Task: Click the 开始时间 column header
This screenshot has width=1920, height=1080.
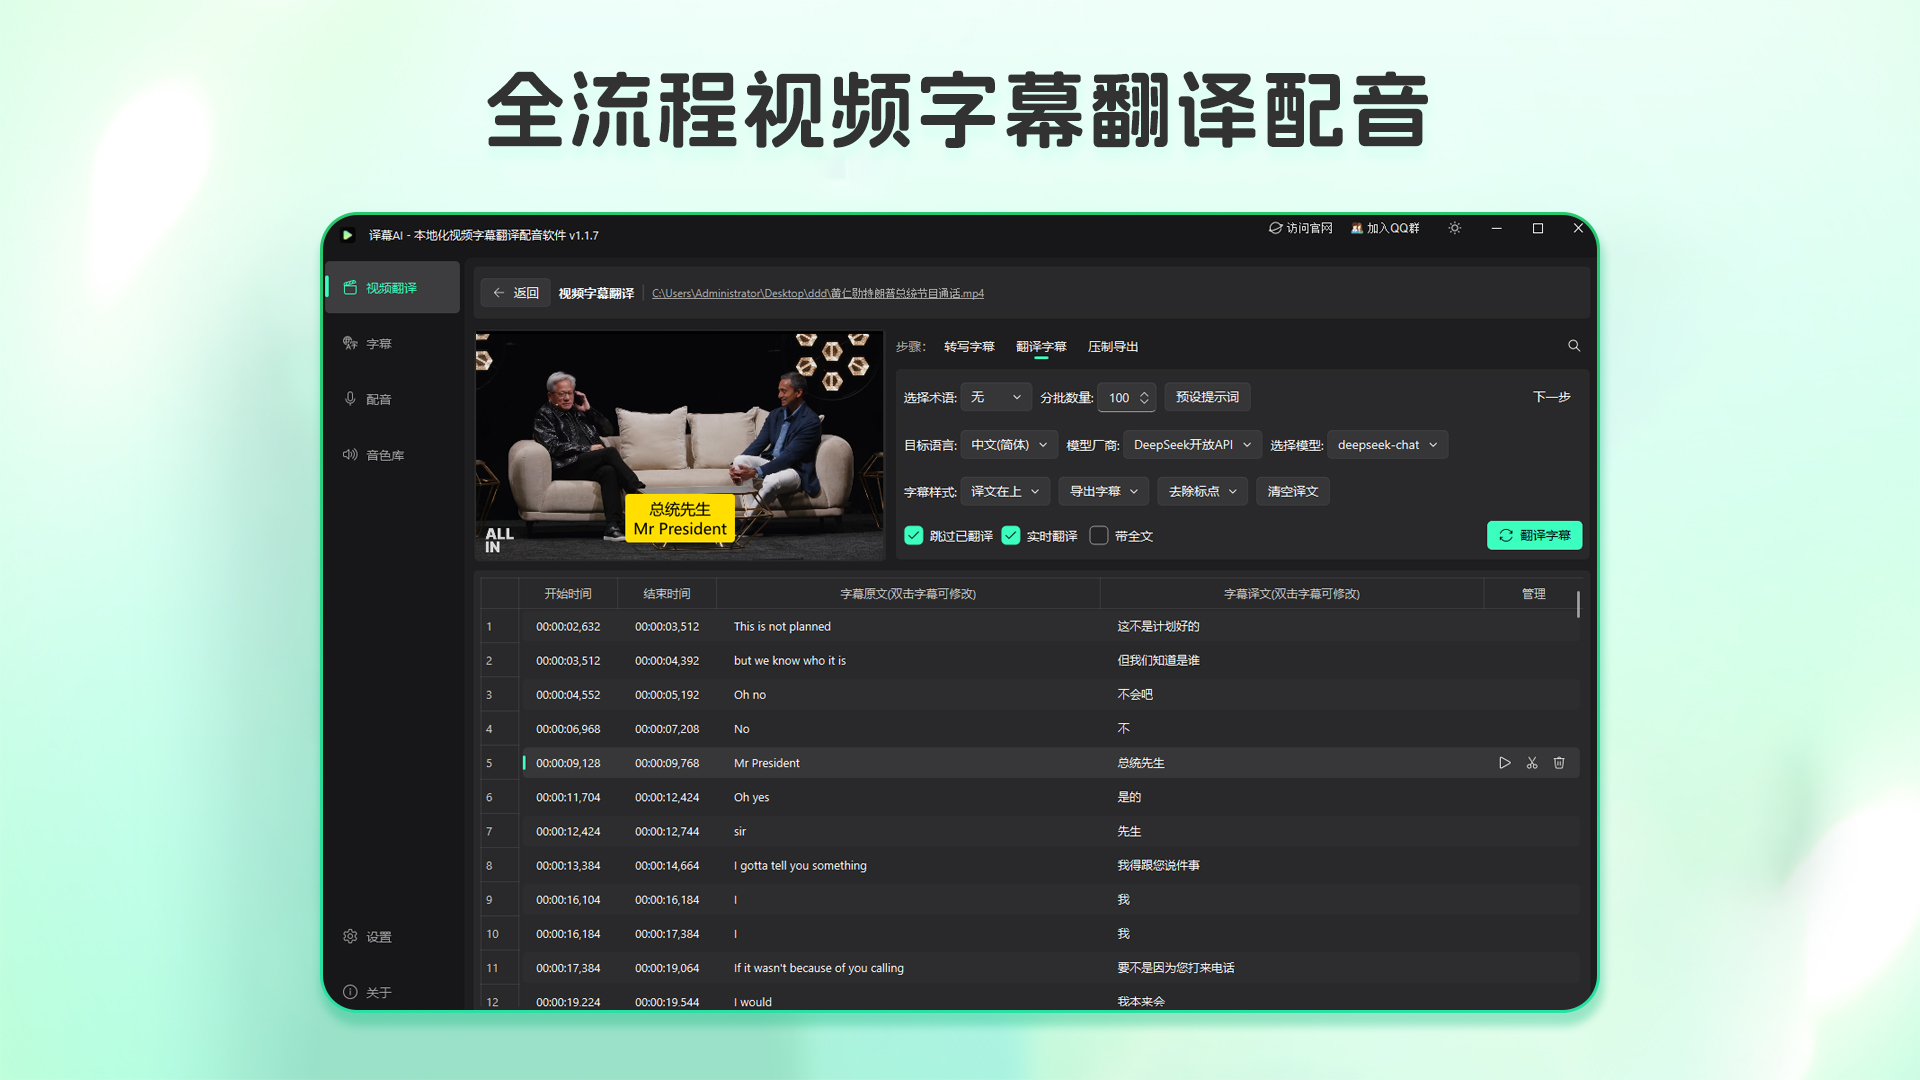Action: tap(568, 594)
